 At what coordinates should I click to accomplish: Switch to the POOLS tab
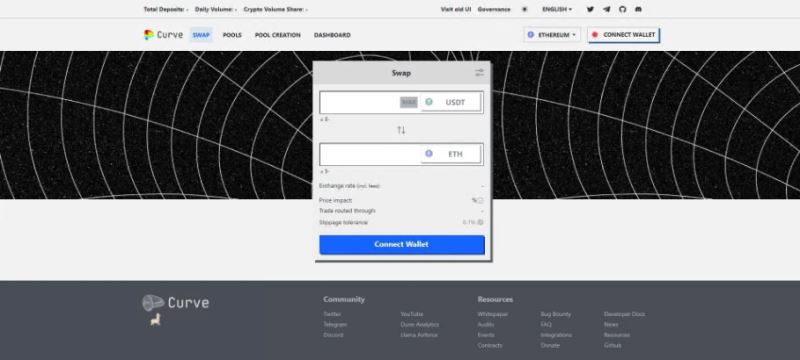point(232,35)
